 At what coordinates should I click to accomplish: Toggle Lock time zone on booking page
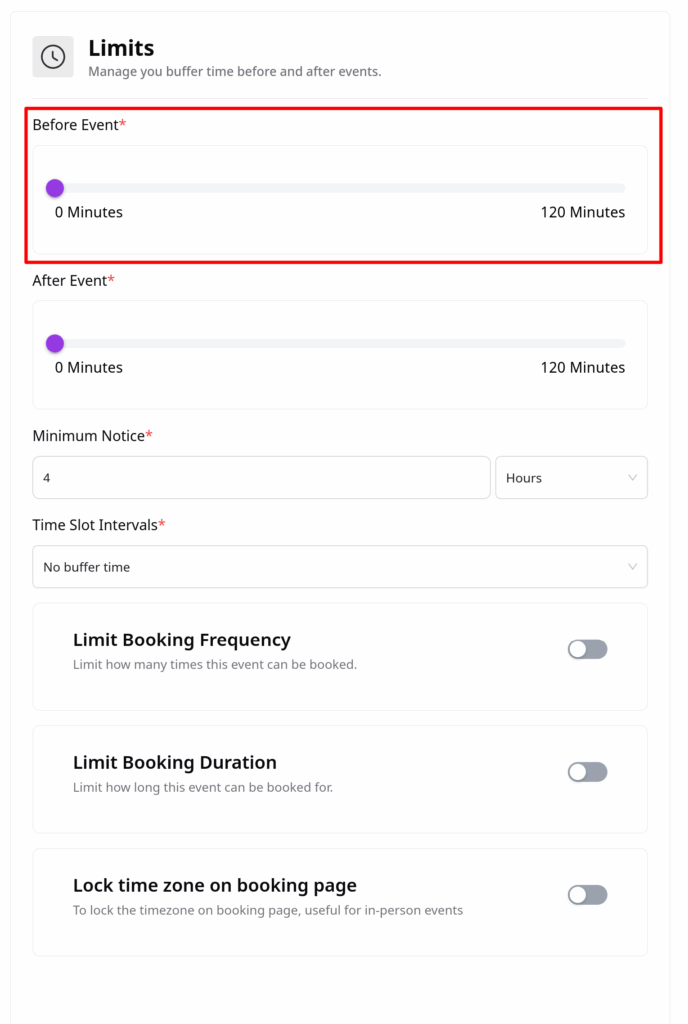coord(587,895)
